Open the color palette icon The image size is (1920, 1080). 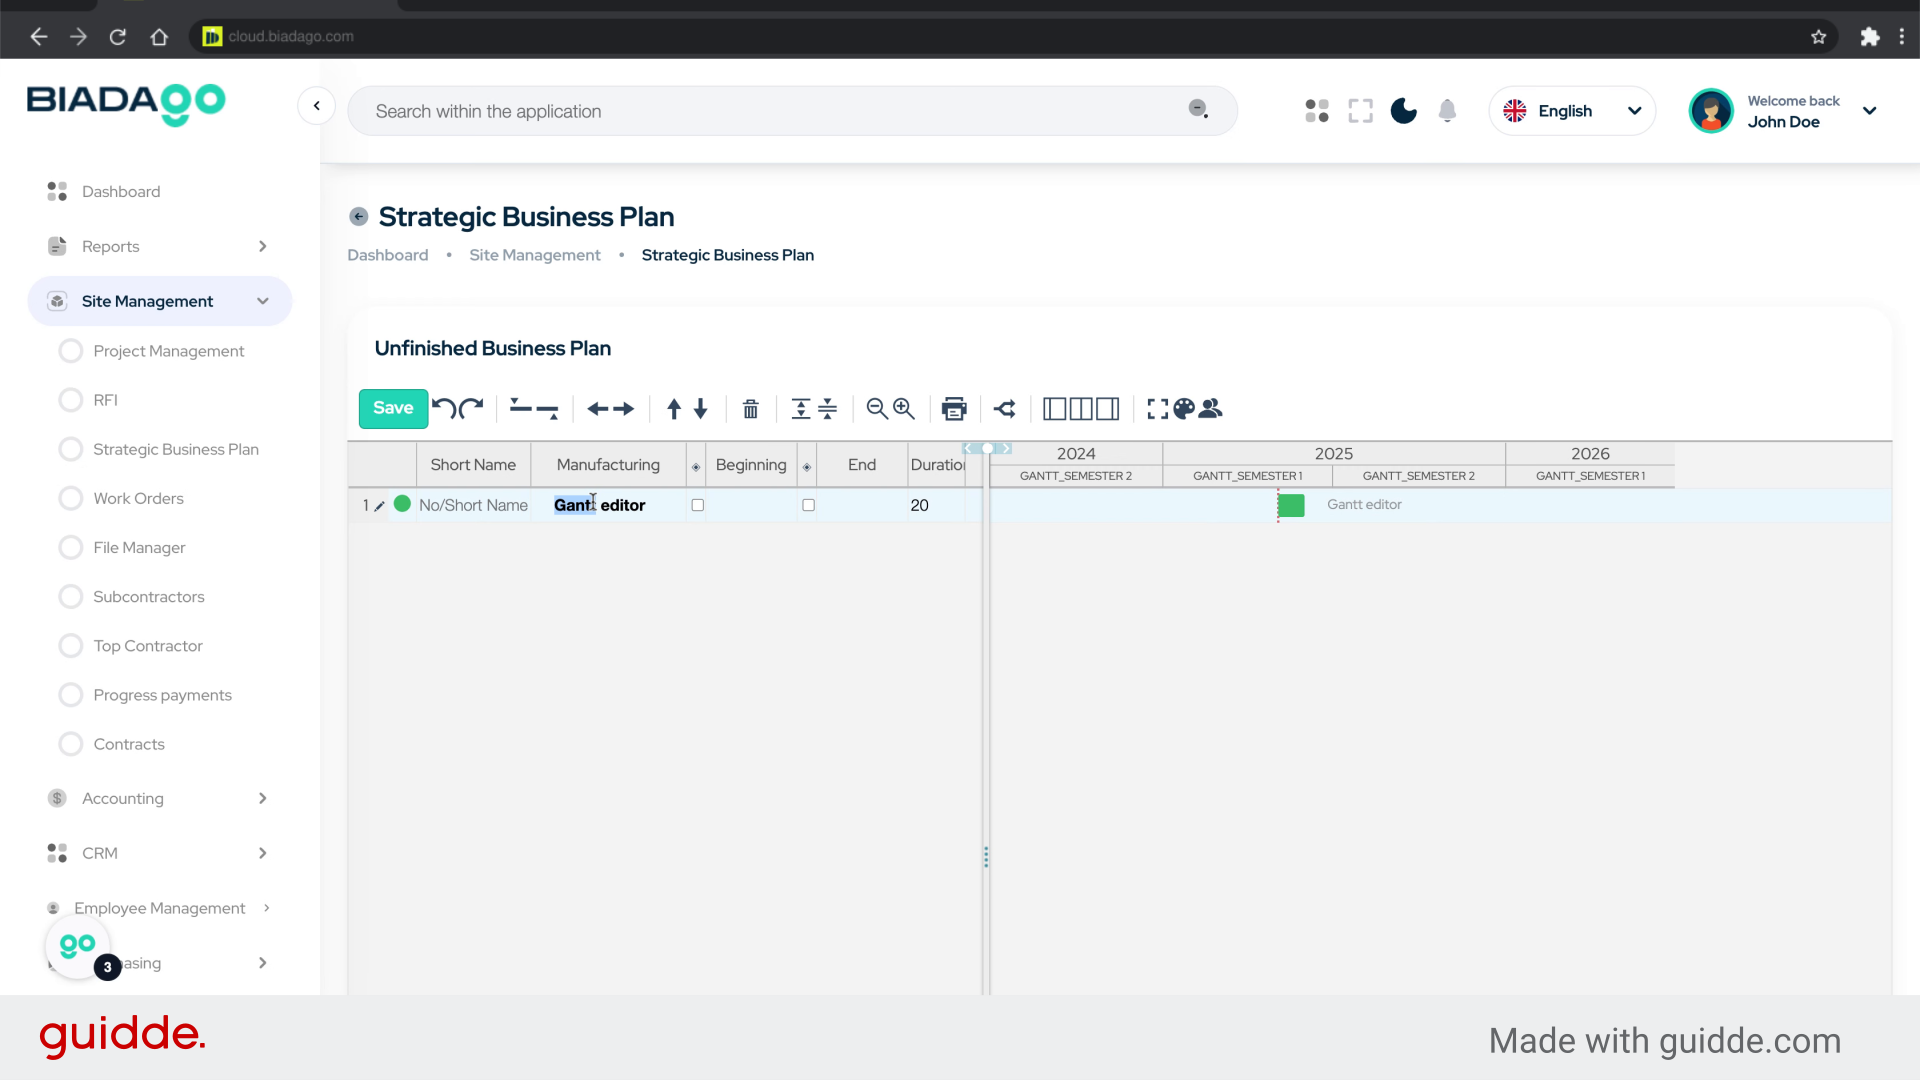click(x=1184, y=408)
